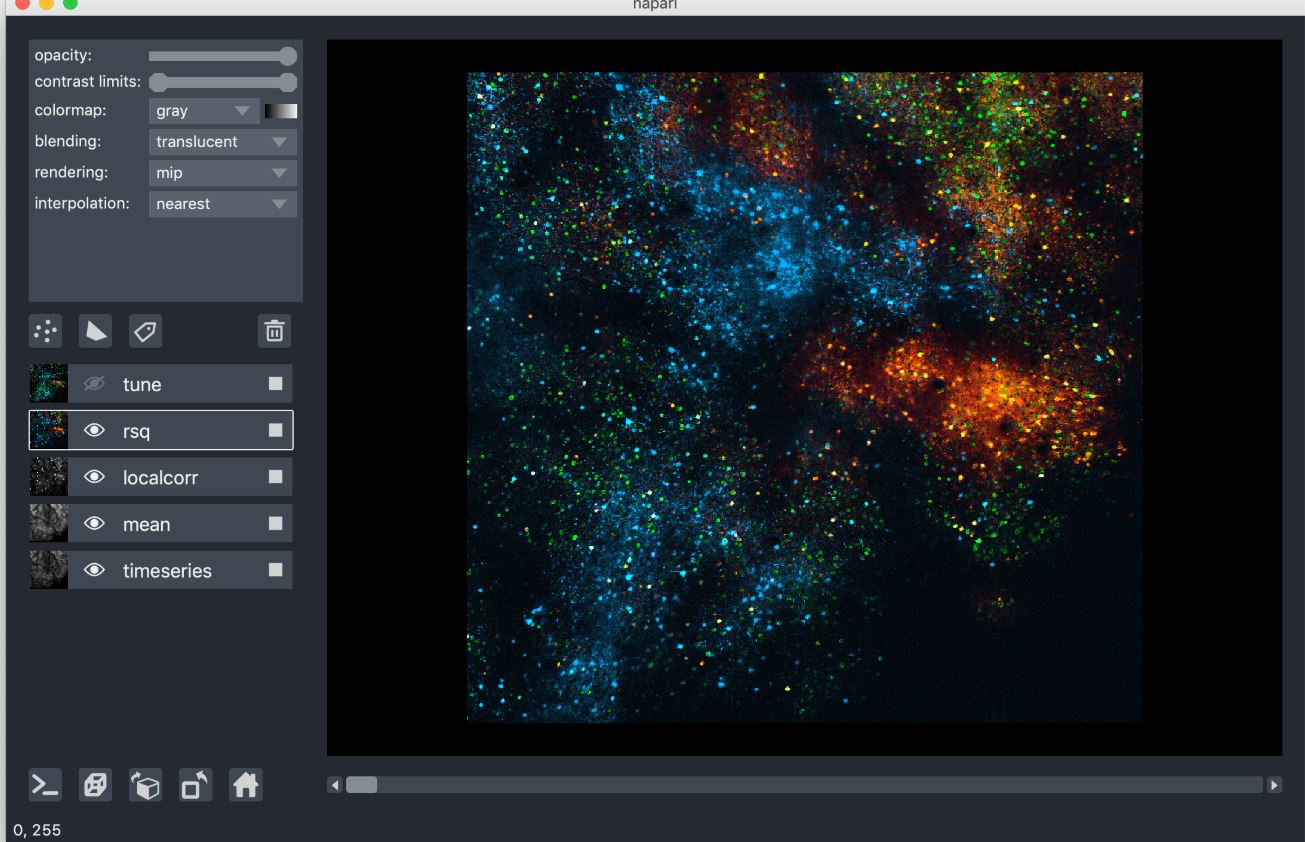Hide the localcorr layer
Image resolution: width=1305 pixels, height=842 pixels.
point(95,478)
